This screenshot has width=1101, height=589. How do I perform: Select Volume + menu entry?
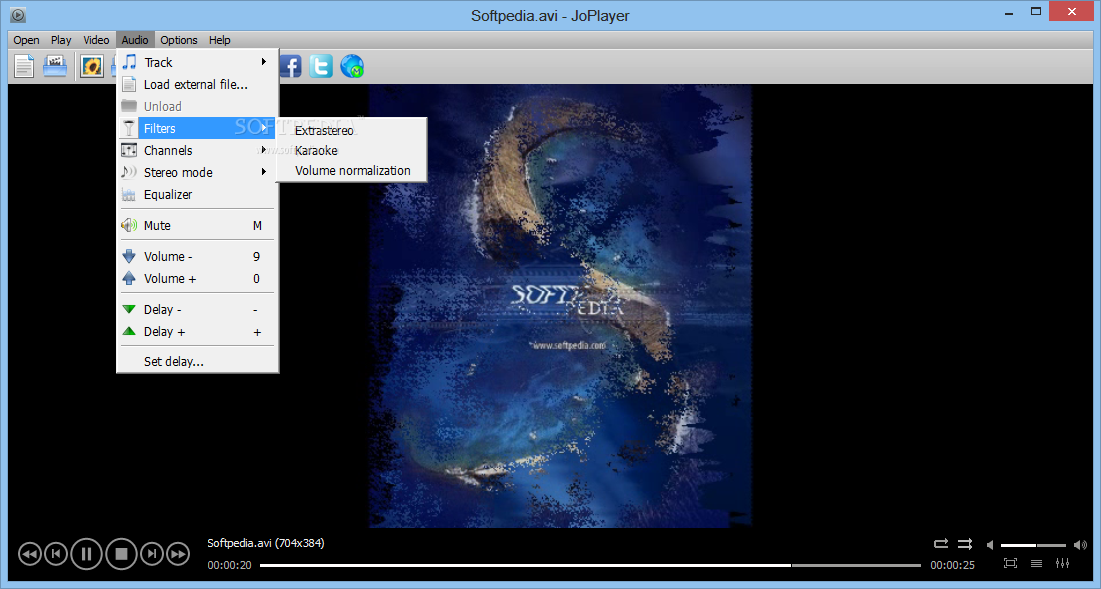click(x=197, y=279)
